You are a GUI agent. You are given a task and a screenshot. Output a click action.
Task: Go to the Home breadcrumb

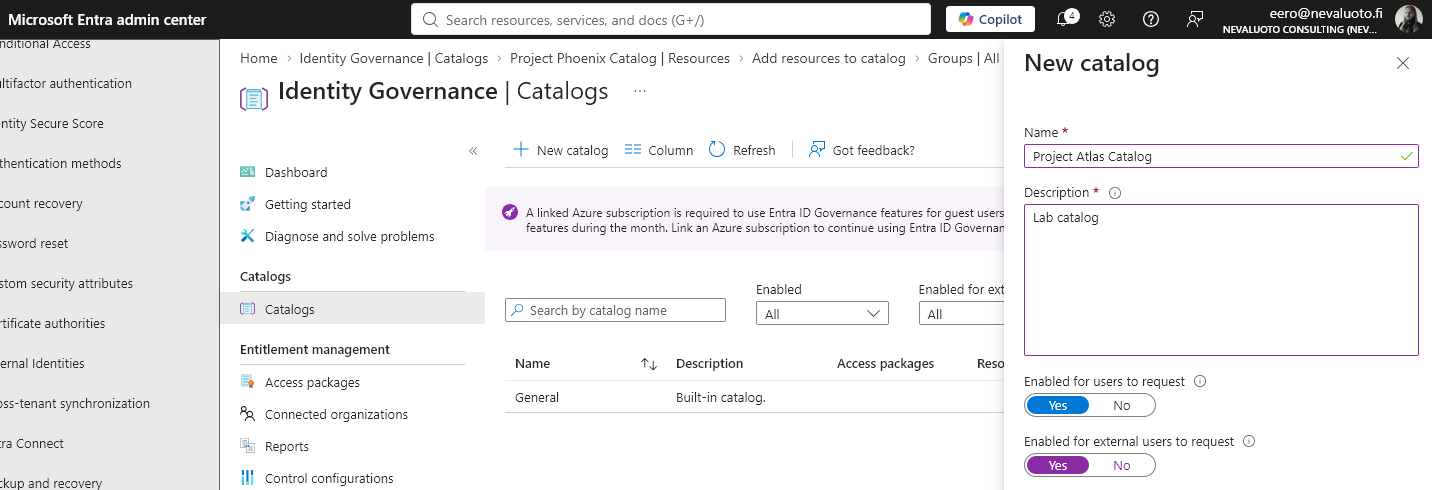[258, 58]
